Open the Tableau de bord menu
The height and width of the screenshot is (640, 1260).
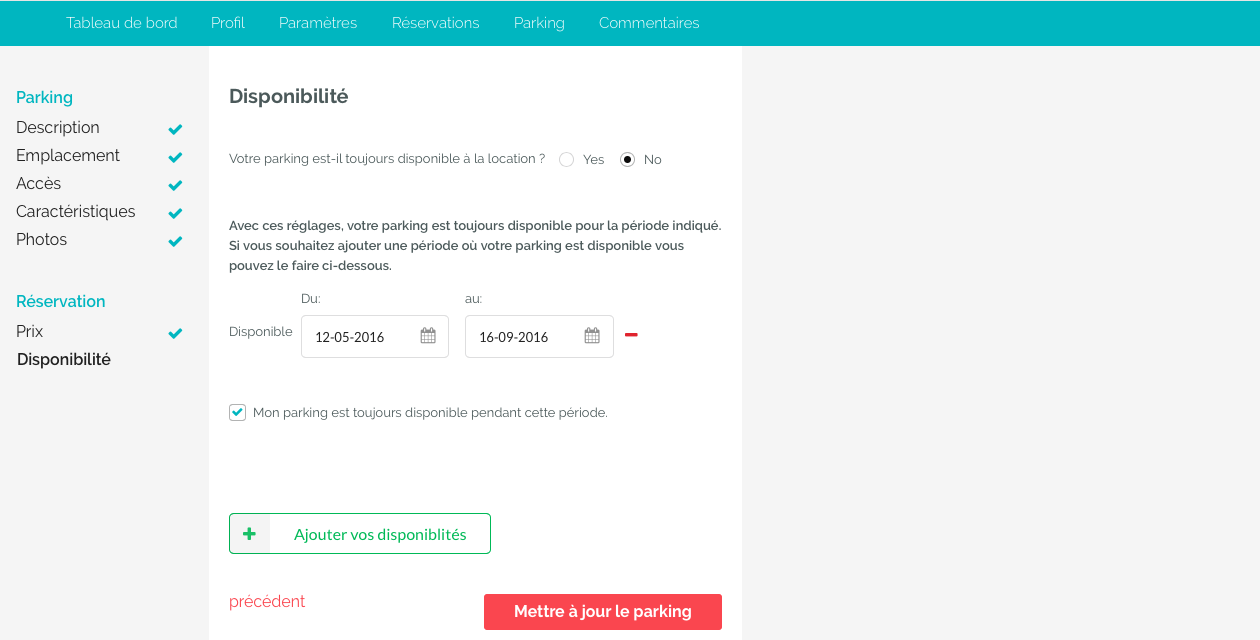coord(122,23)
